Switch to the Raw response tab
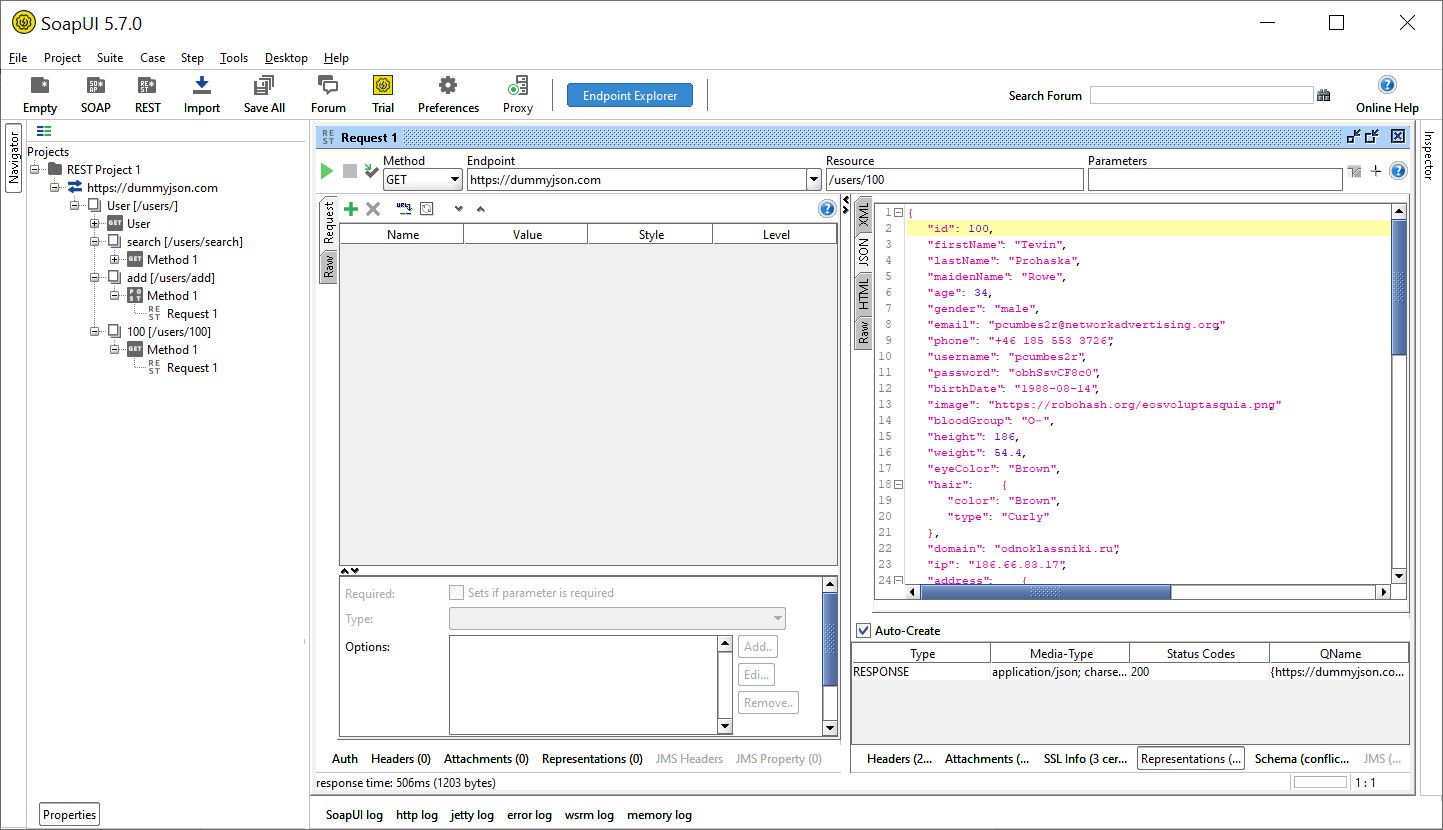 862,331
